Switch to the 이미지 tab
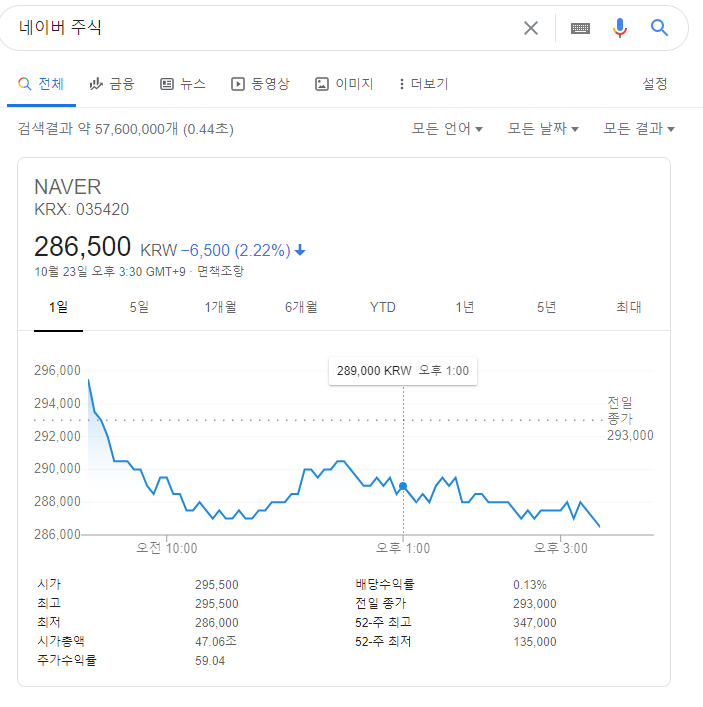The width and height of the screenshot is (703, 707). [x=344, y=84]
